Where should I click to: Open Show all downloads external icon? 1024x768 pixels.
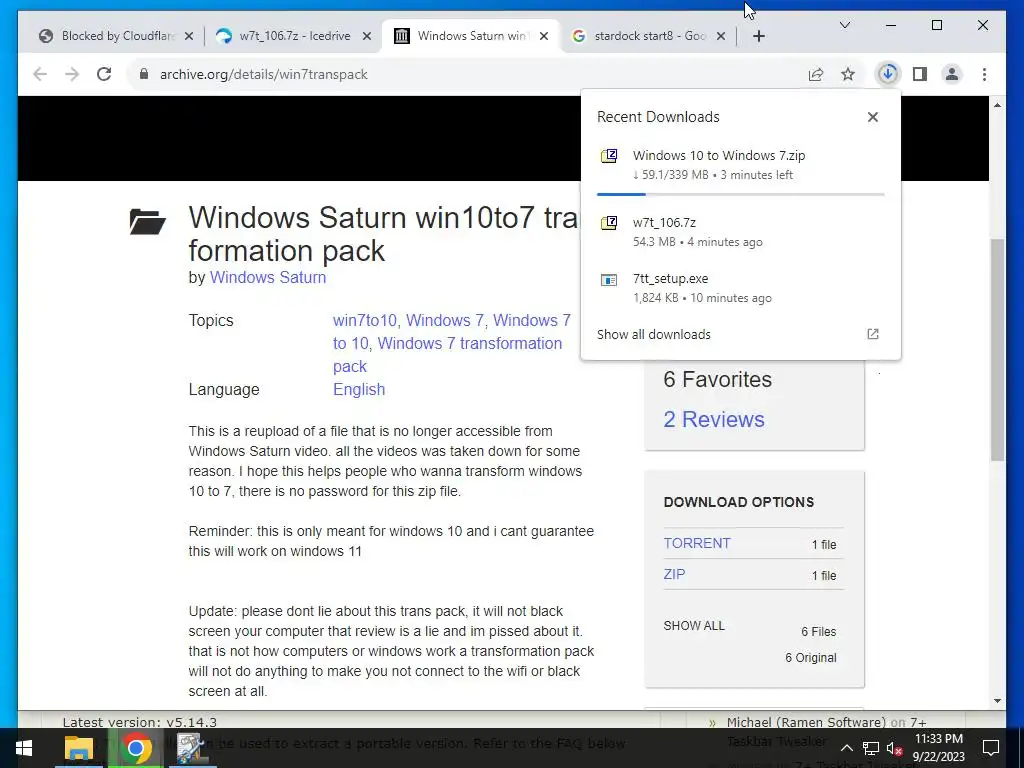(872, 334)
